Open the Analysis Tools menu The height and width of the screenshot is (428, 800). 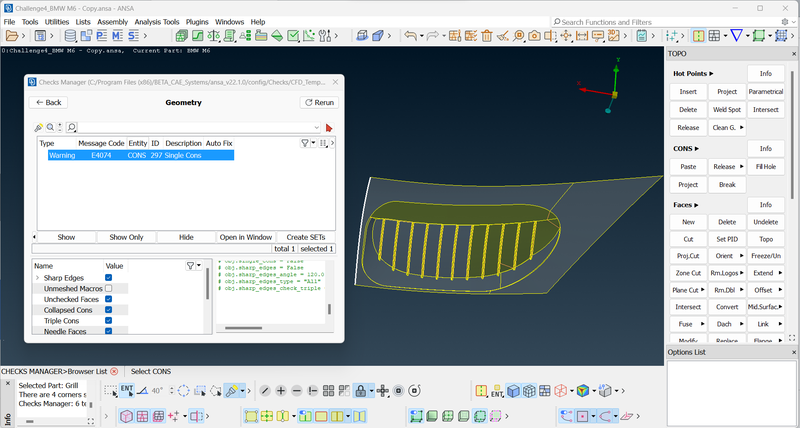(x=157, y=22)
